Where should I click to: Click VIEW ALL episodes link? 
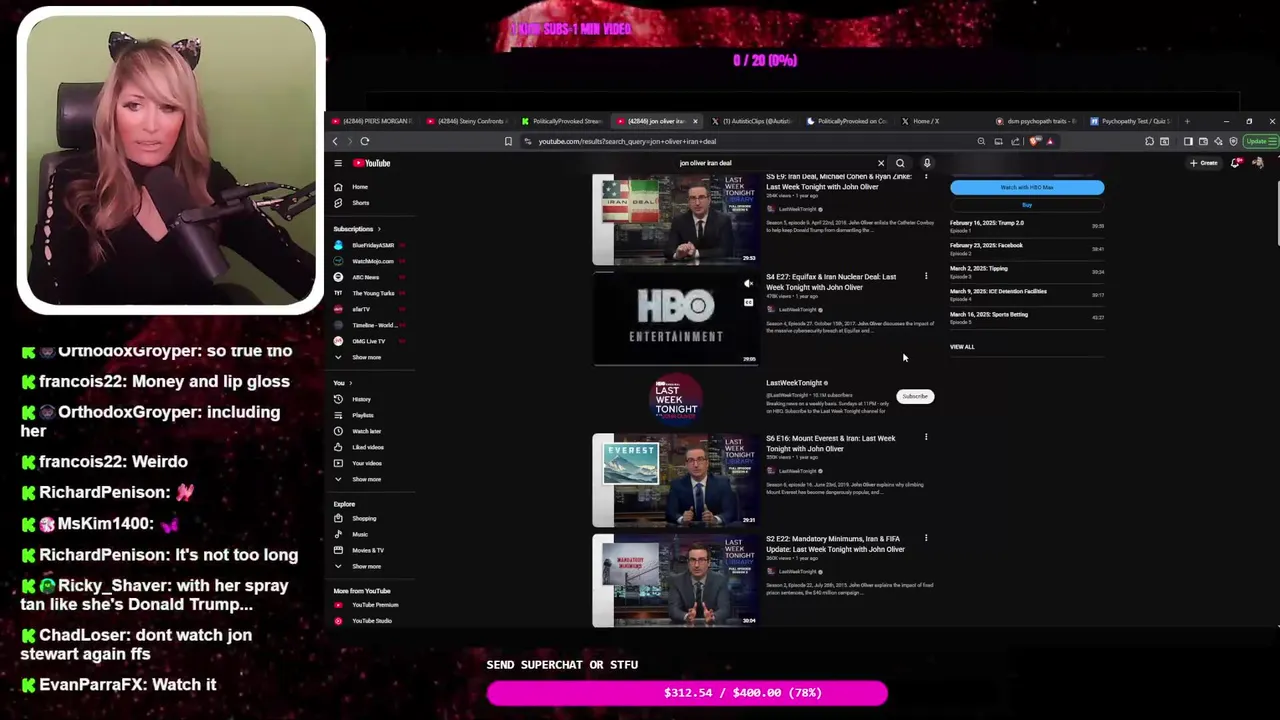pos(962,347)
